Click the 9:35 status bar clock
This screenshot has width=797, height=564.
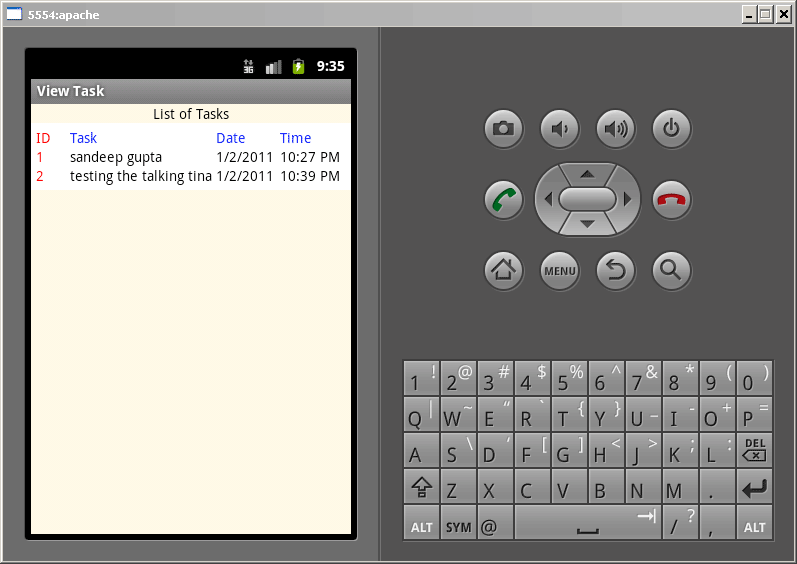330,66
